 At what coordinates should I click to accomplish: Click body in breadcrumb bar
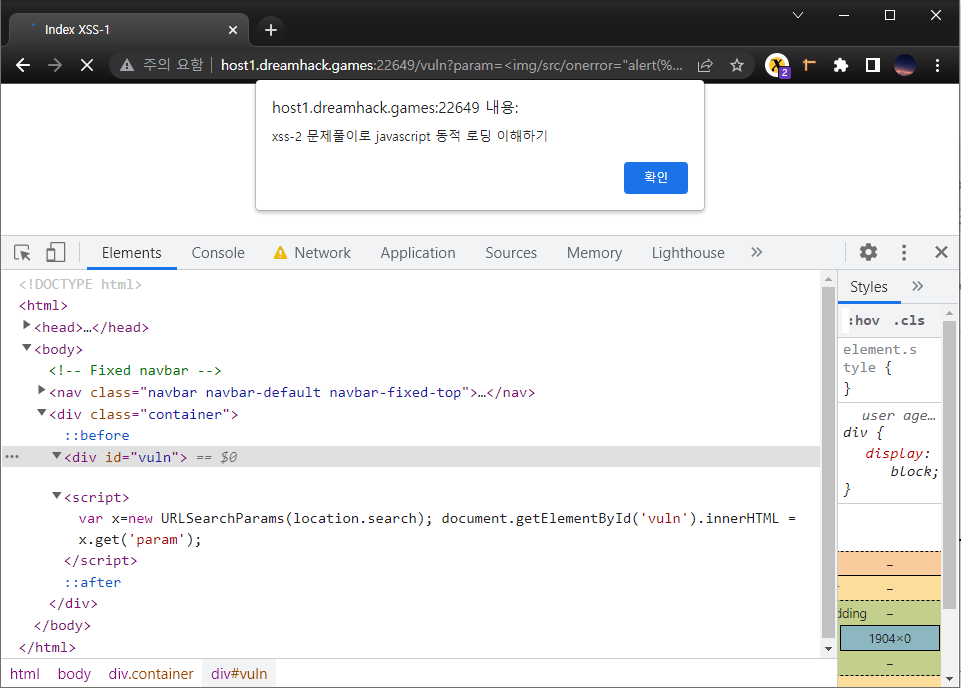pyautogui.click(x=74, y=674)
